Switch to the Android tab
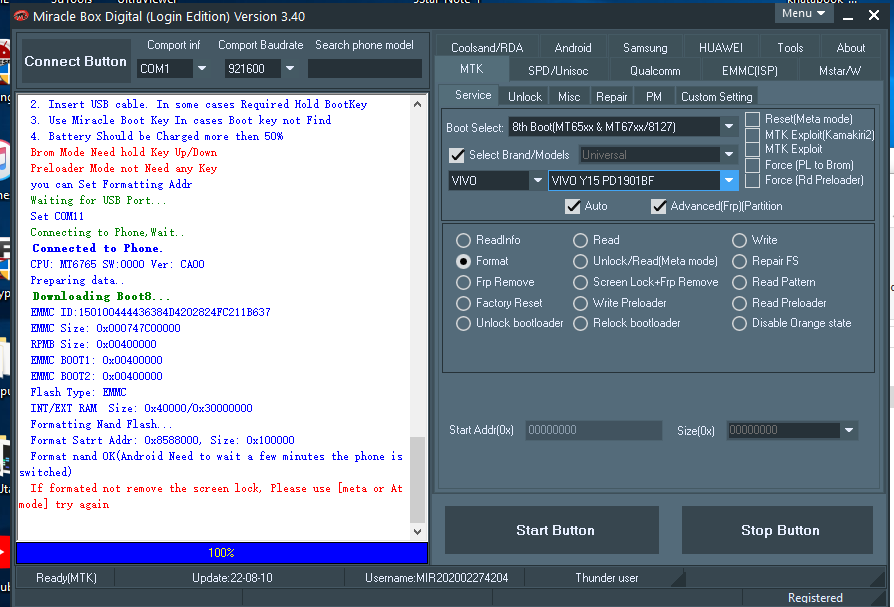Image resolution: width=894 pixels, height=607 pixels. tap(573, 48)
